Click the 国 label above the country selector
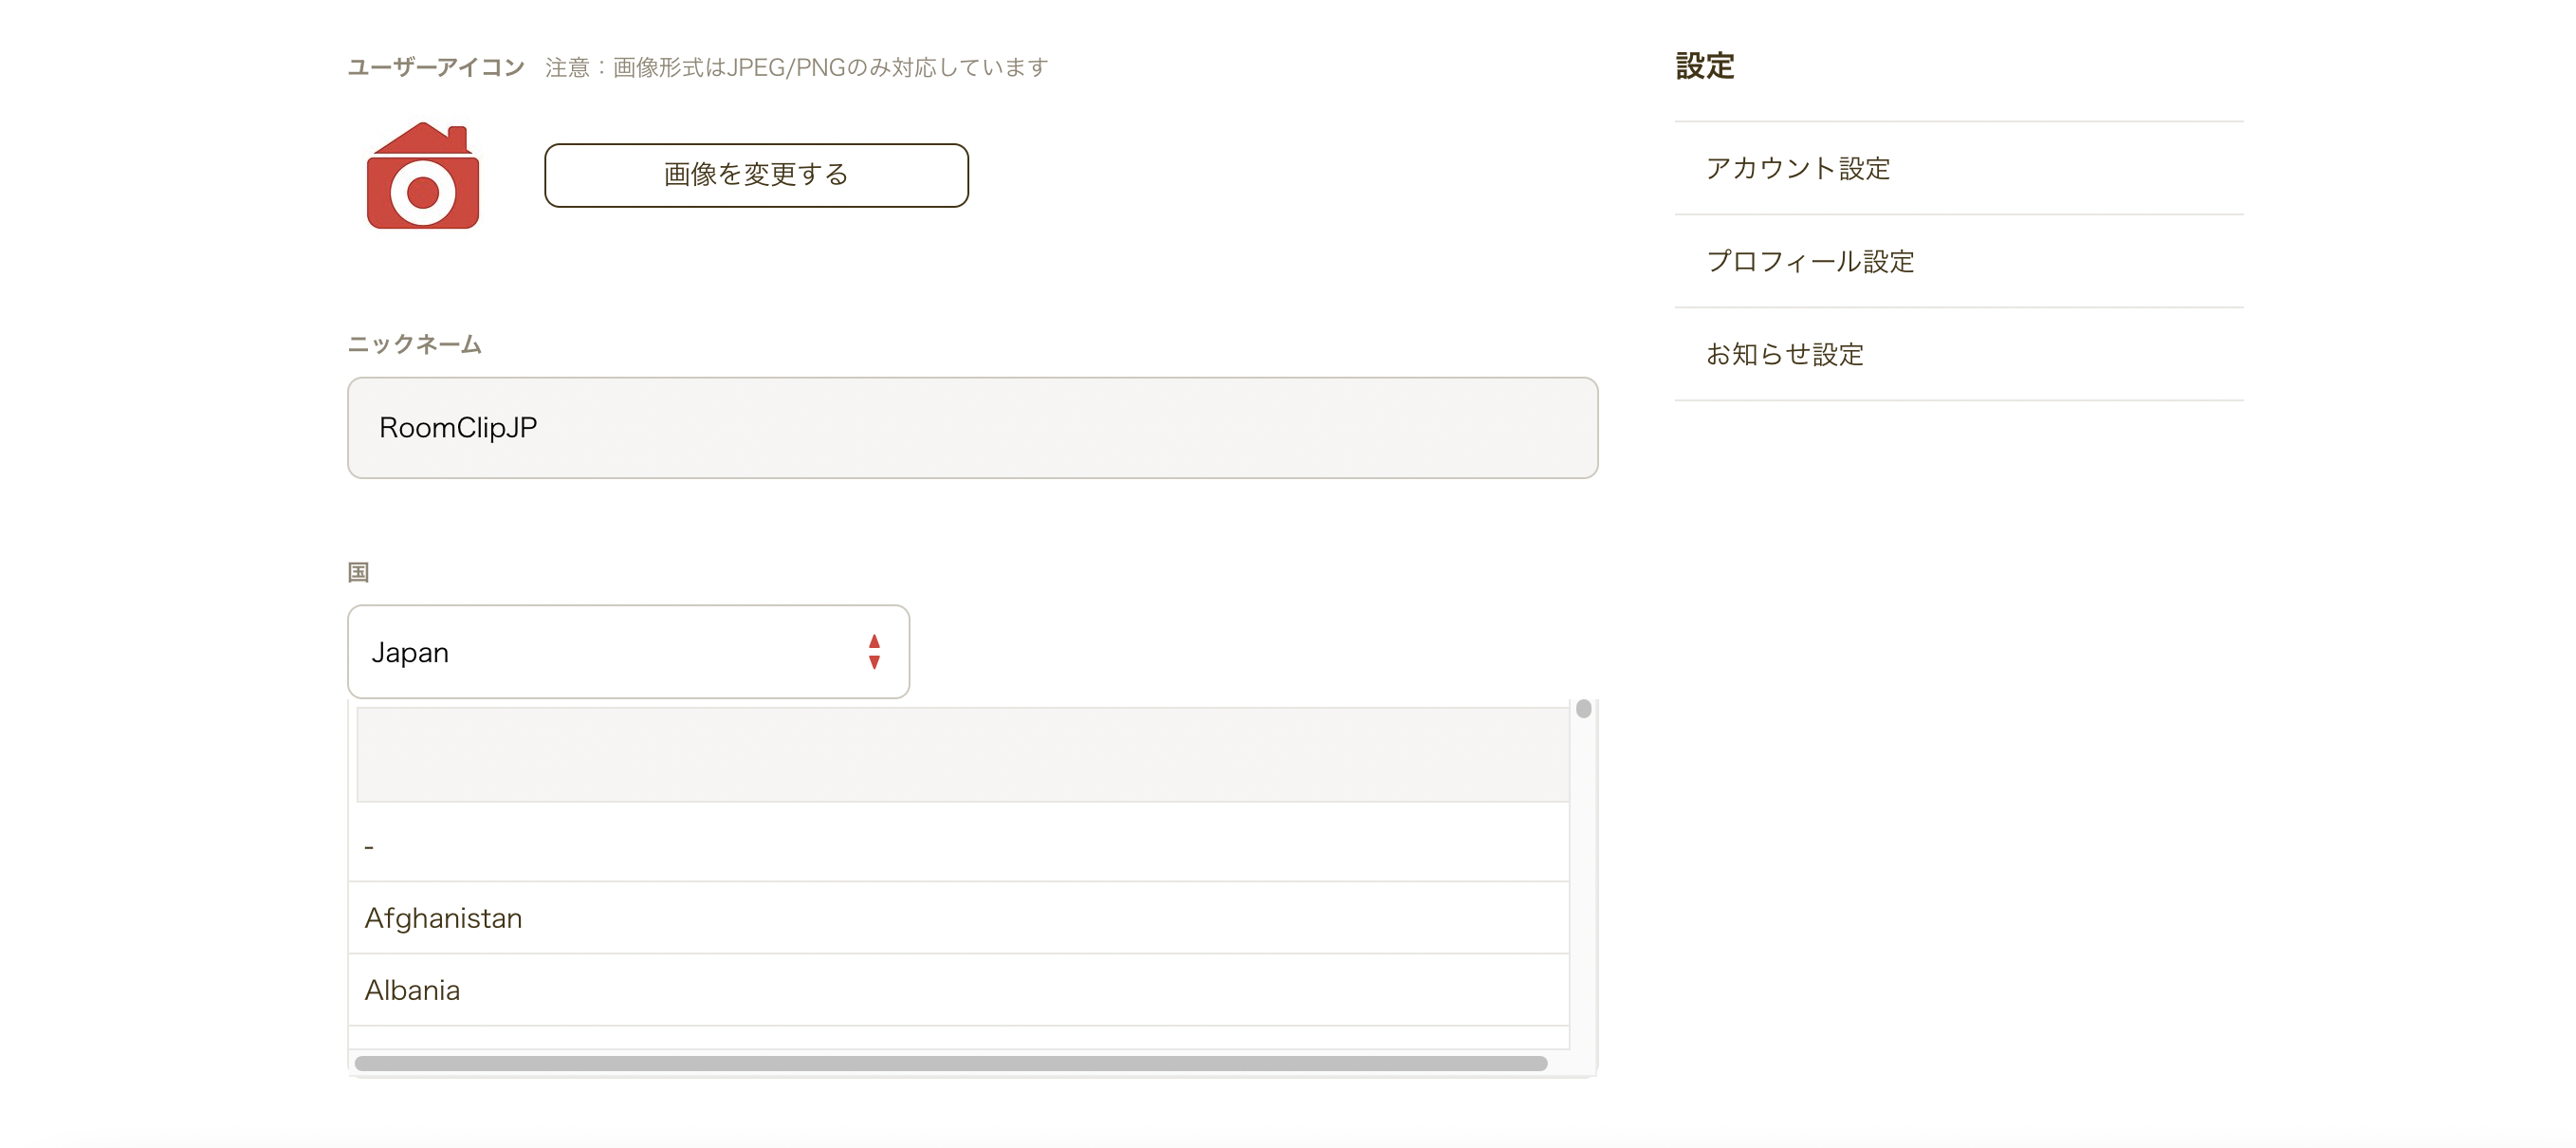 358,572
